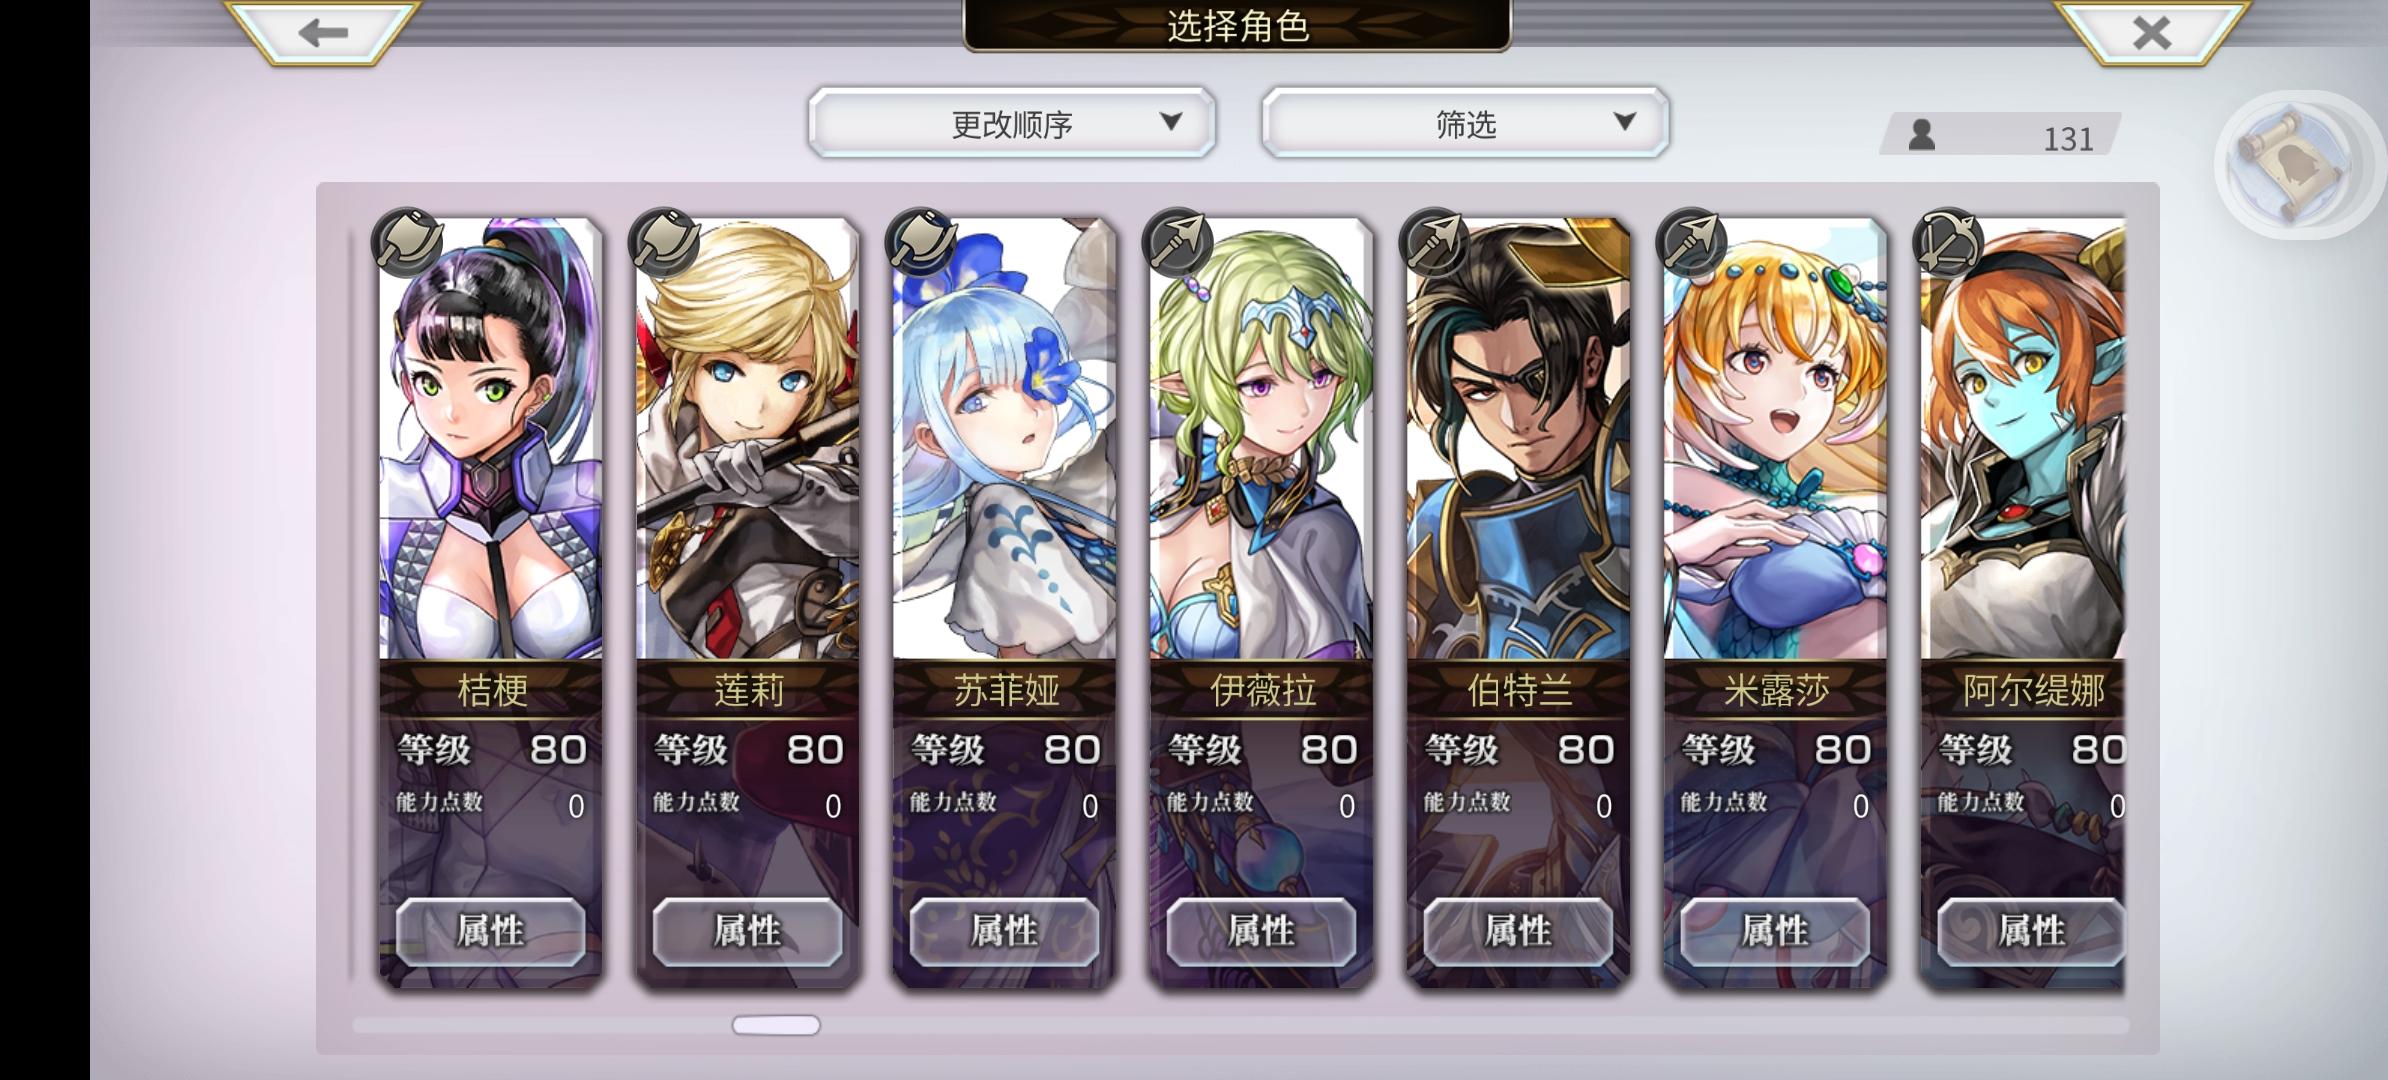The image size is (2388, 1080).
Task: Click the axe weapon icon on 莲莉
Action: tap(663, 242)
